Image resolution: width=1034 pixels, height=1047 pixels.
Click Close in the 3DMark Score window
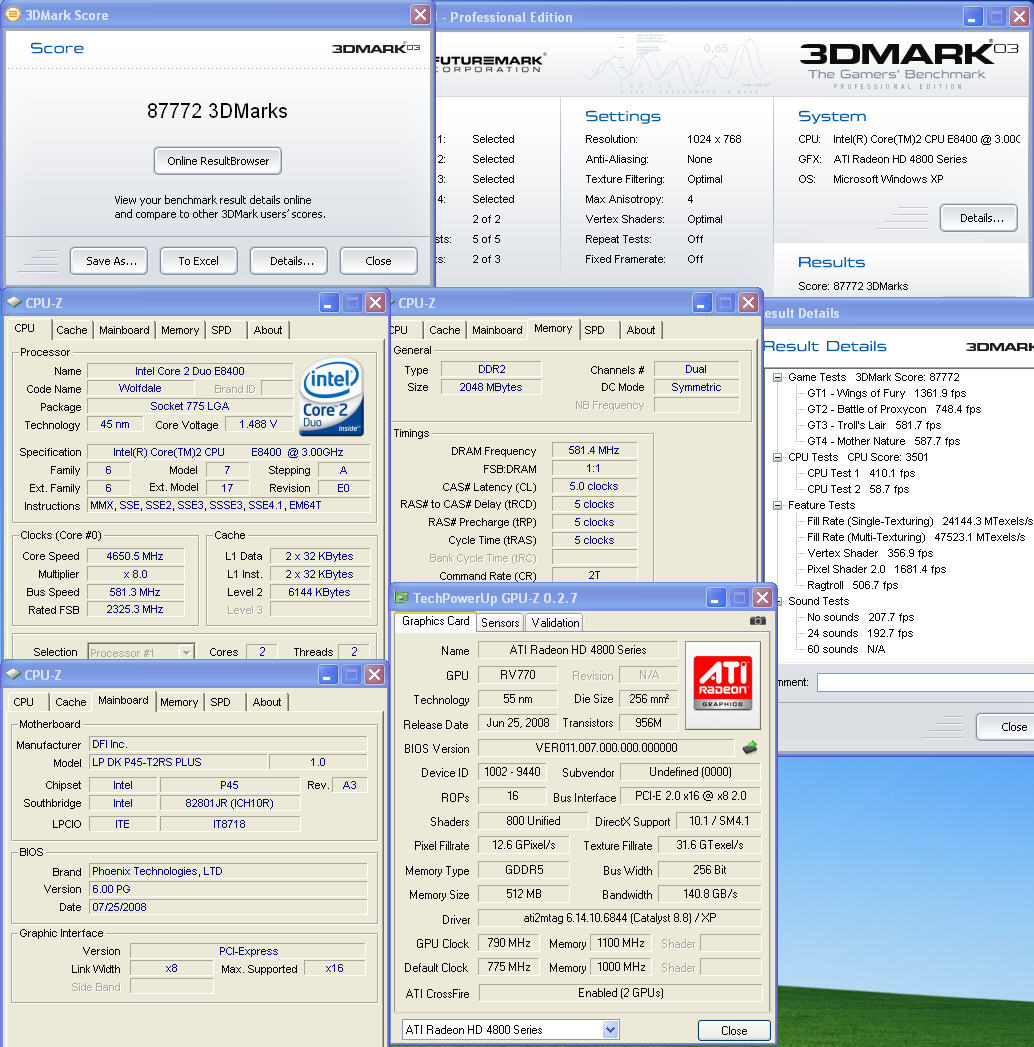(x=378, y=261)
